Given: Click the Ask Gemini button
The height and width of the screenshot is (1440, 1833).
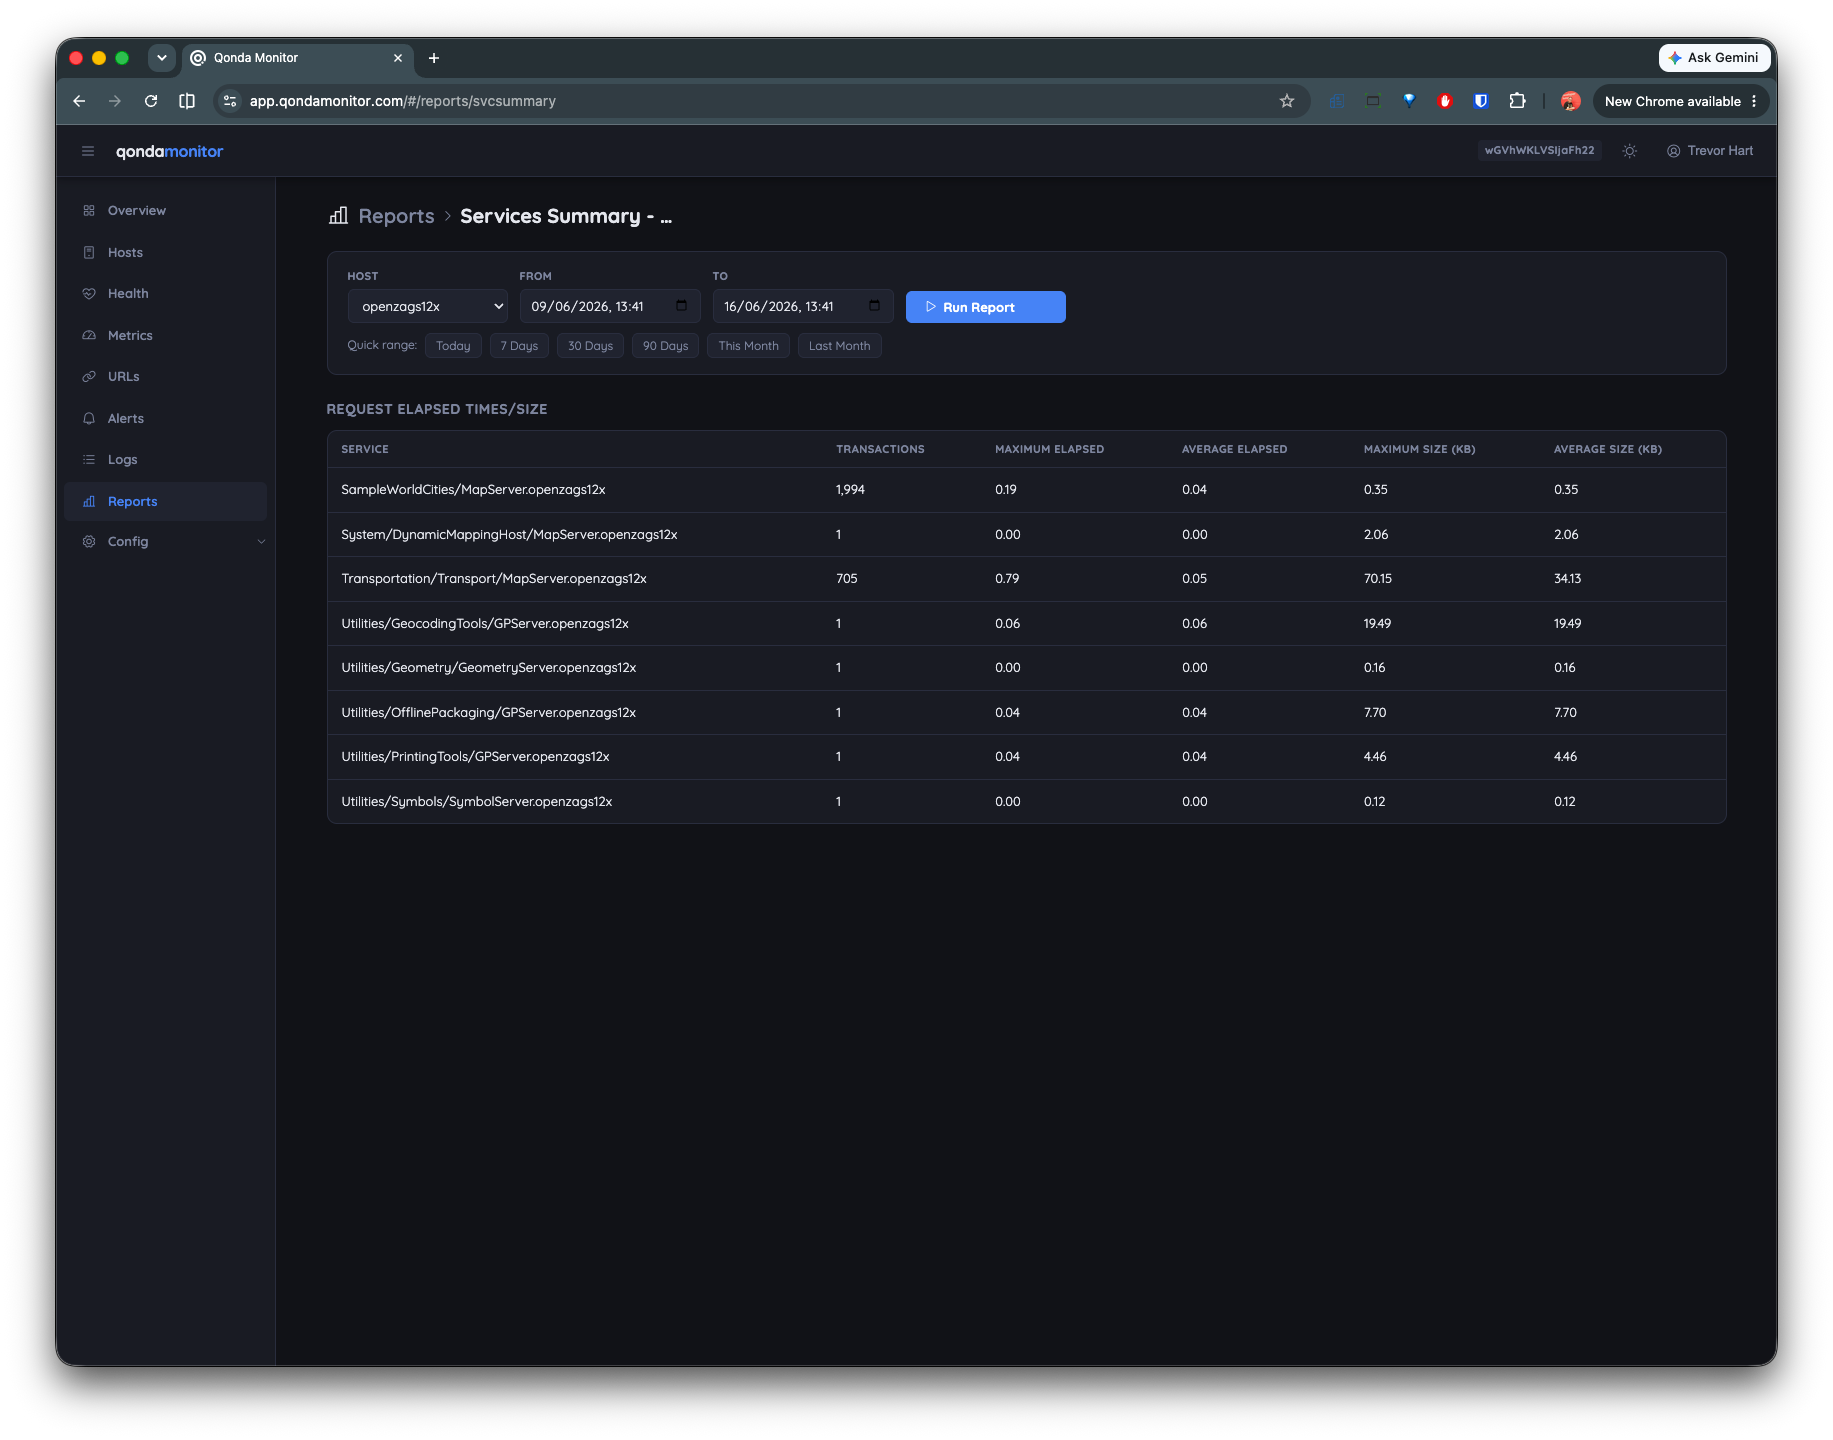Looking at the screenshot, I should [x=1715, y=58].
